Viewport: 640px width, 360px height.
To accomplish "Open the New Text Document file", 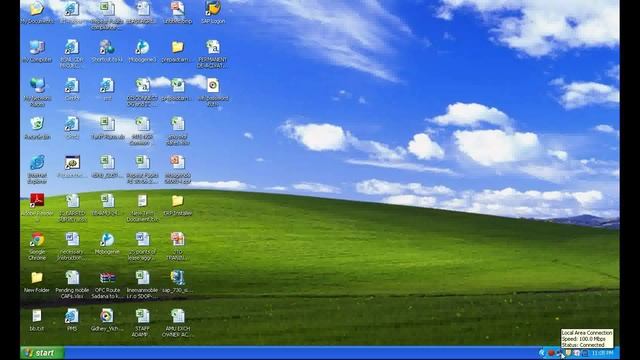I will tap(142, 201).
